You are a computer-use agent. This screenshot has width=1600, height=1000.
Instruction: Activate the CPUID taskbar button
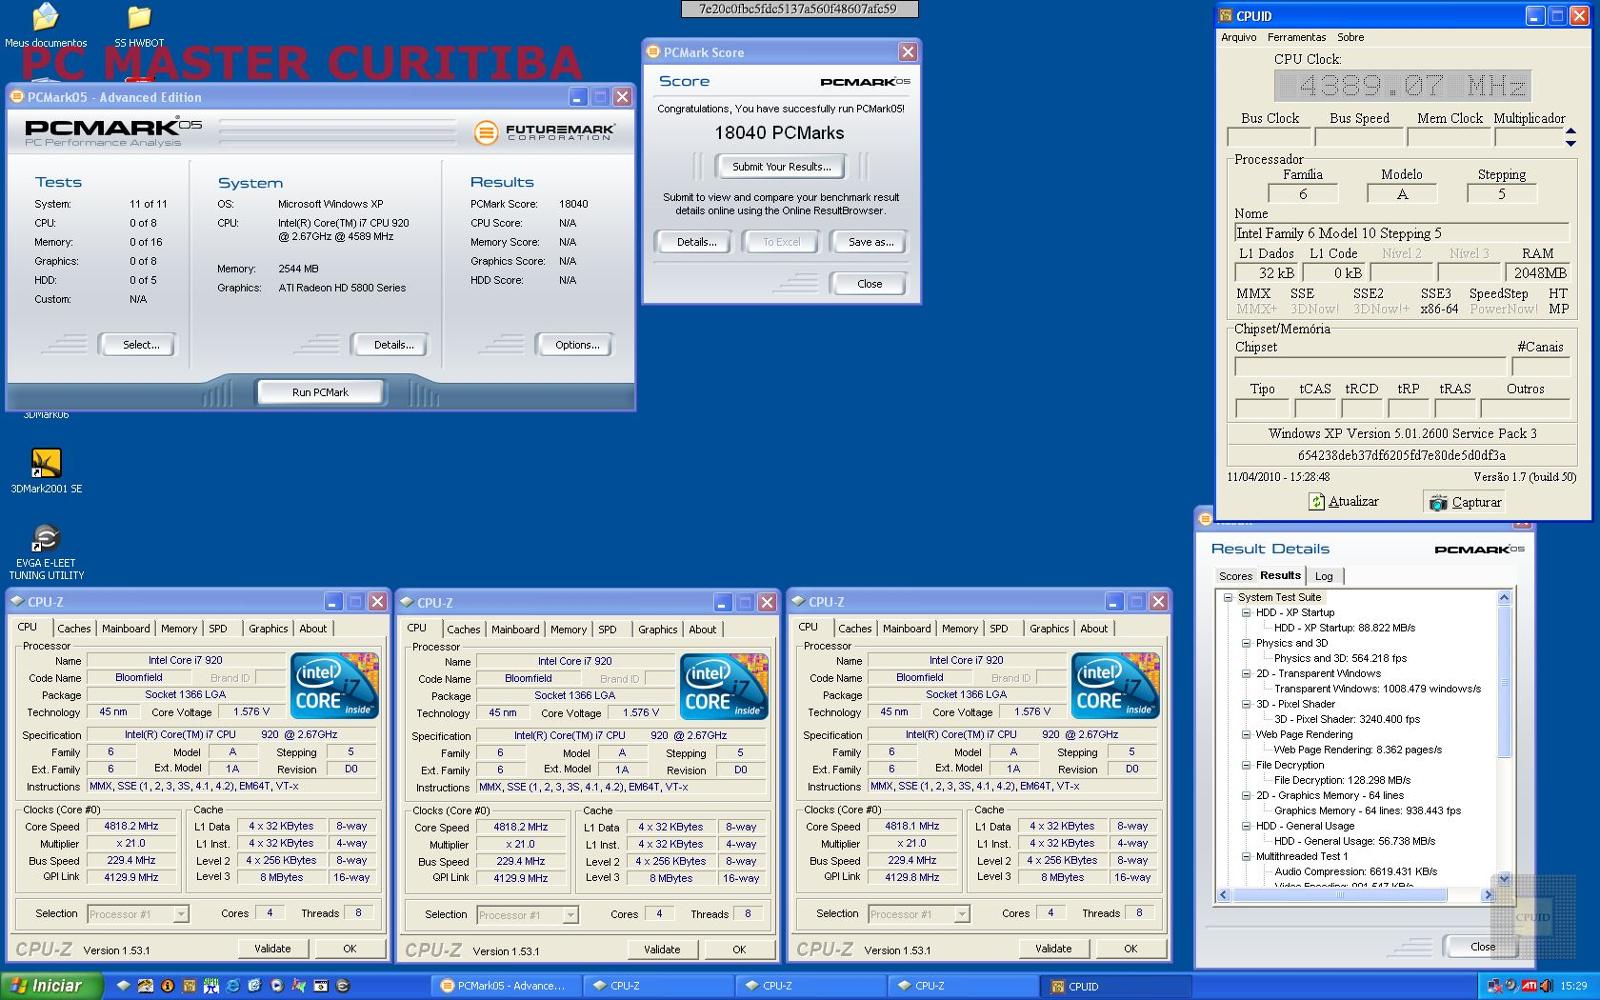pos(1116,985)
